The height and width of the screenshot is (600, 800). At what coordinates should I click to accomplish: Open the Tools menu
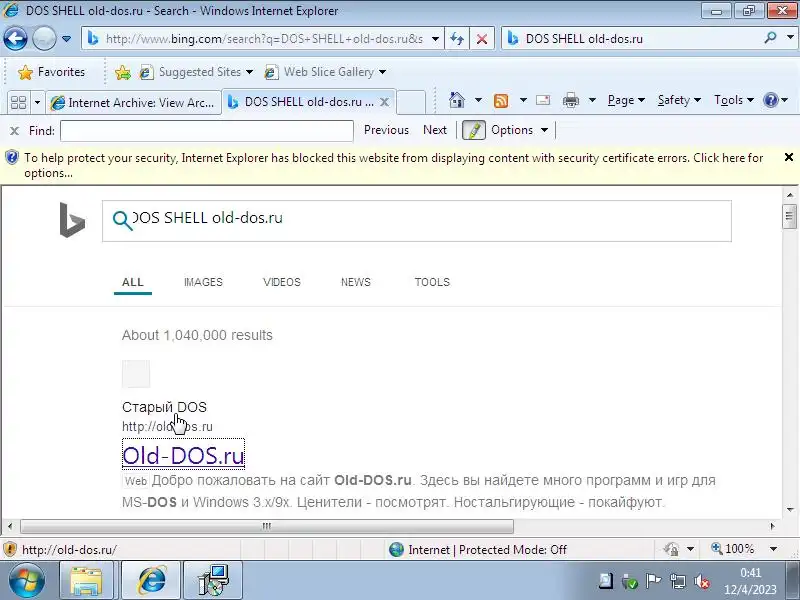[734, 100]
